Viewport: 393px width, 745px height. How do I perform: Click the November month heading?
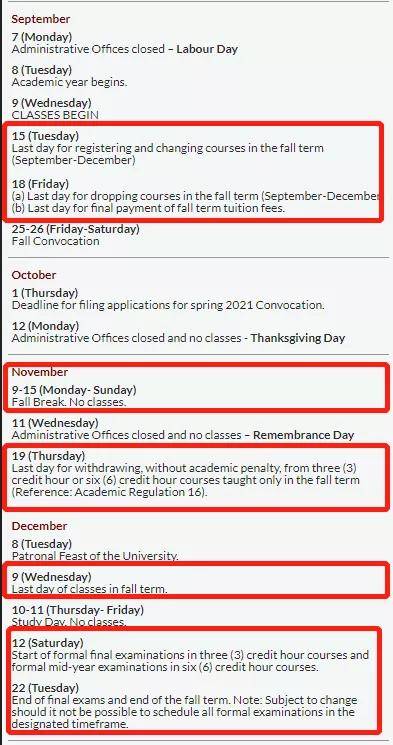click(39, 372)
